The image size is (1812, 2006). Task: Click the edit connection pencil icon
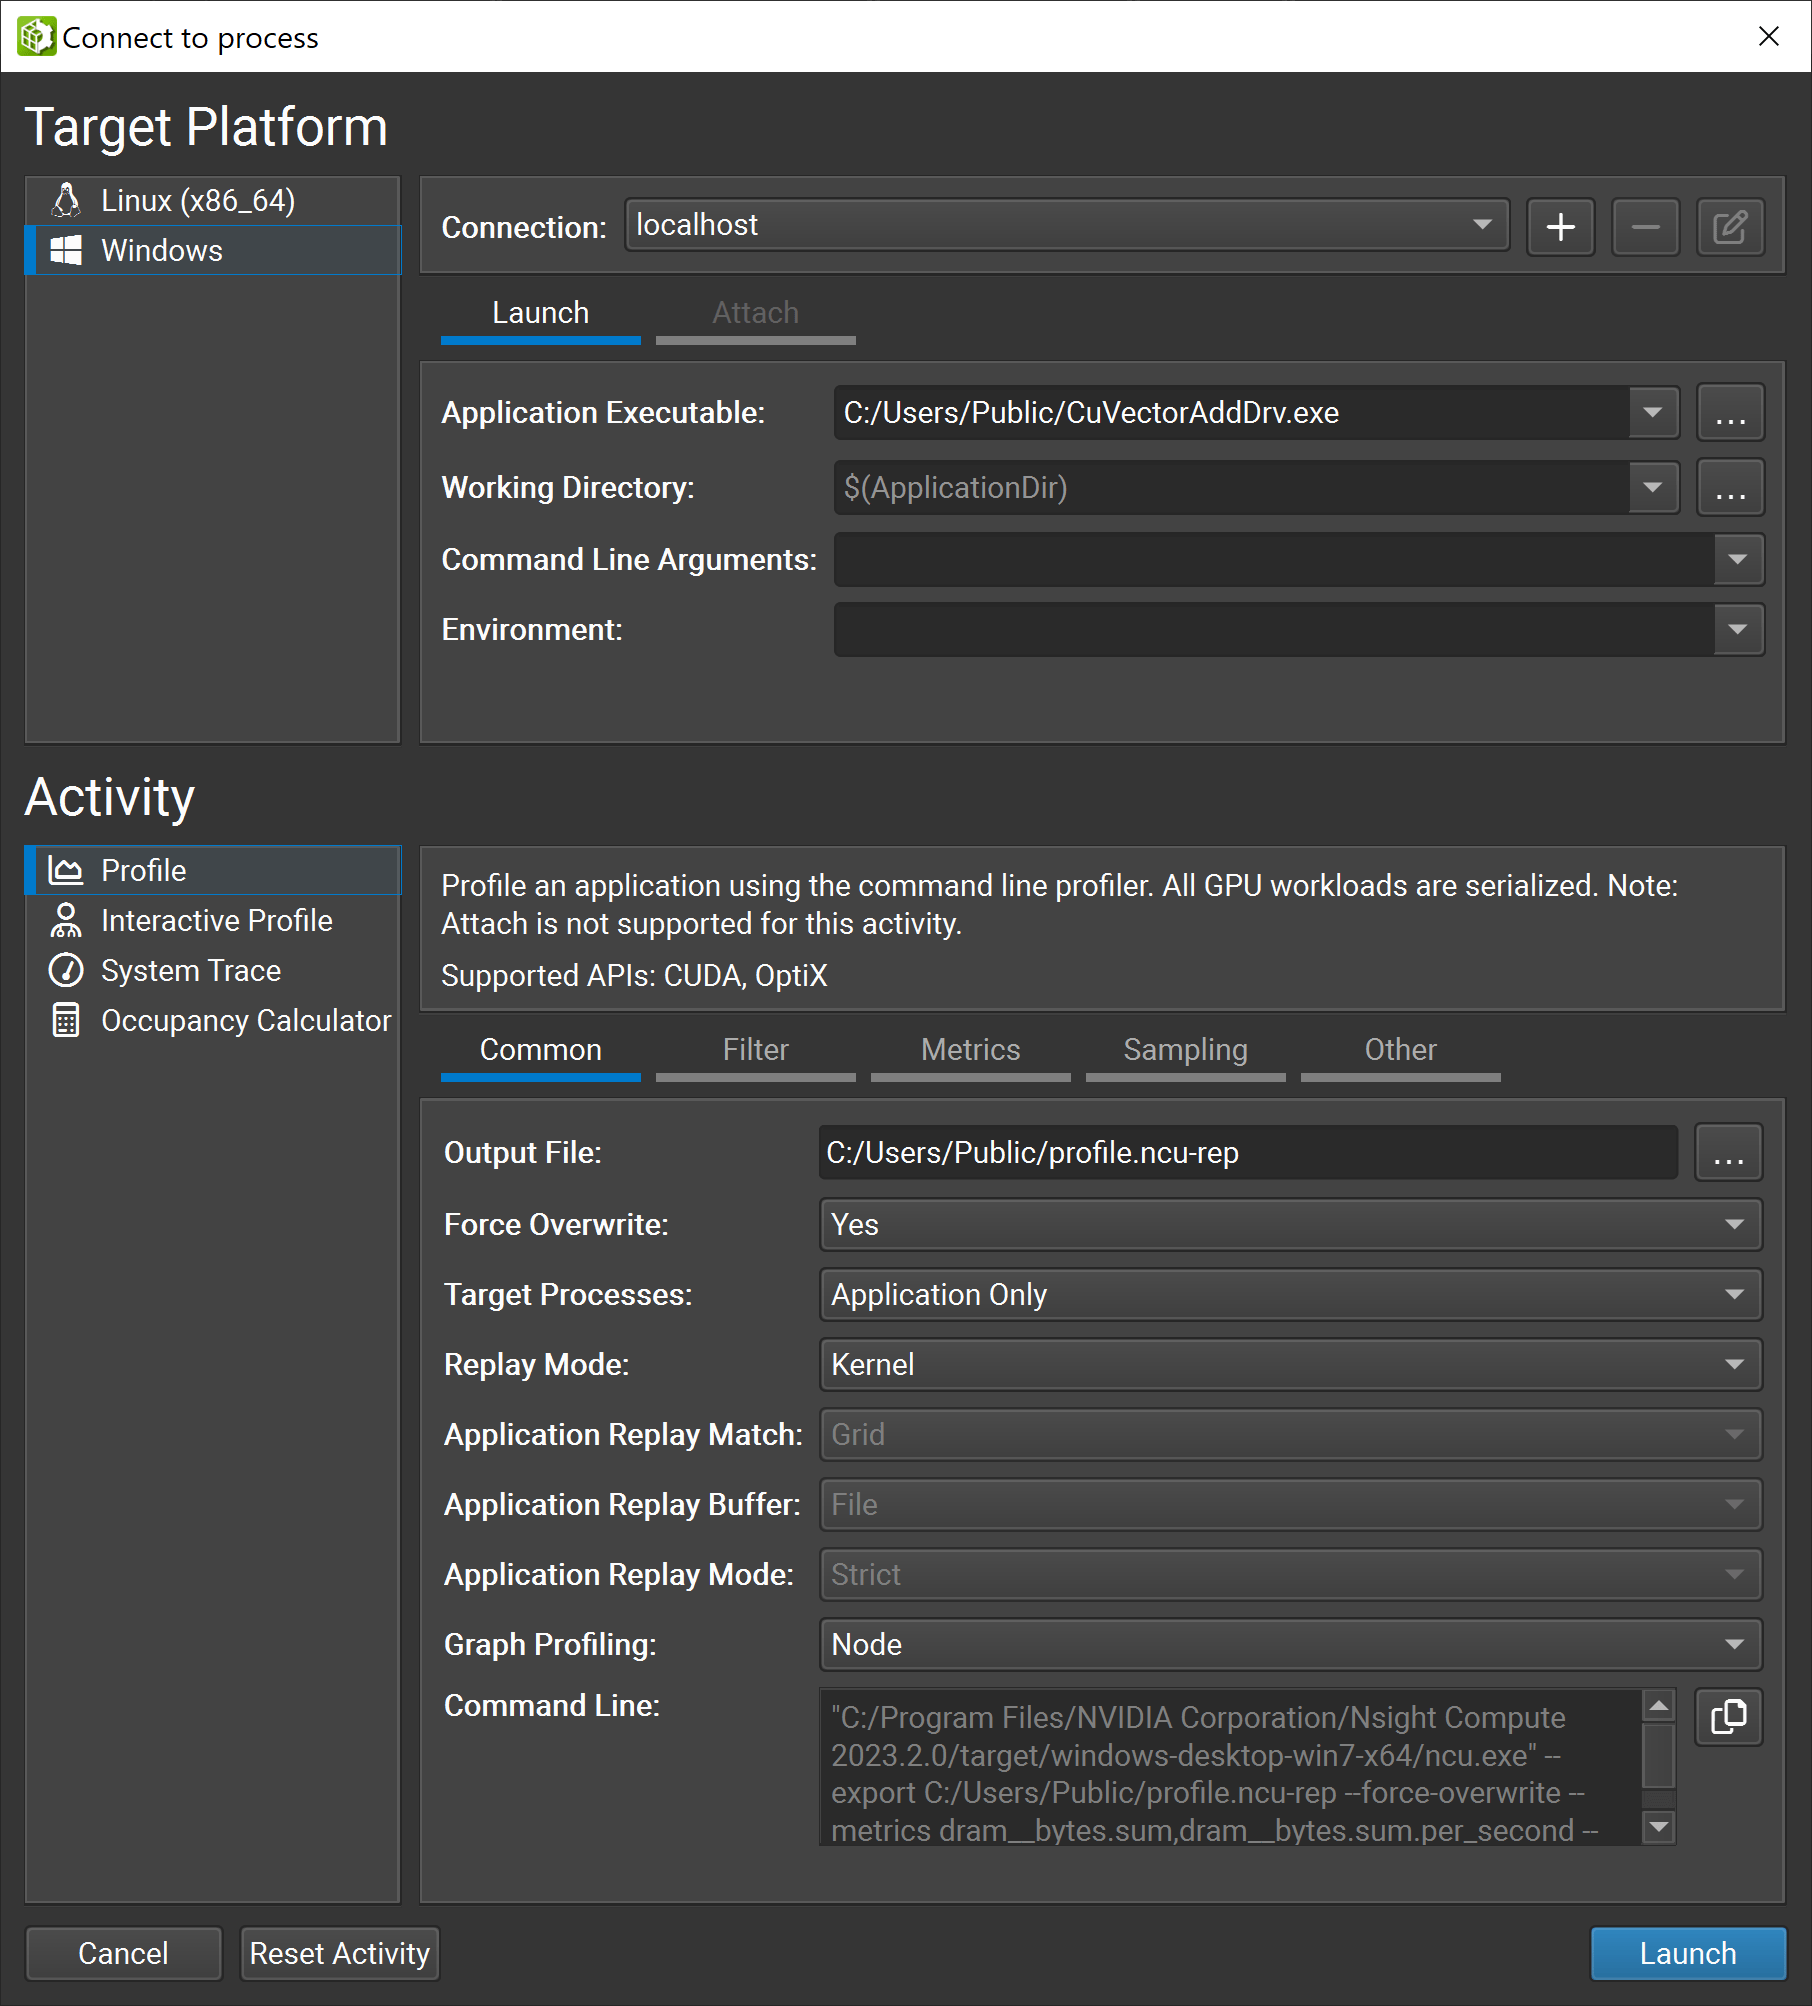[1730, 227]
